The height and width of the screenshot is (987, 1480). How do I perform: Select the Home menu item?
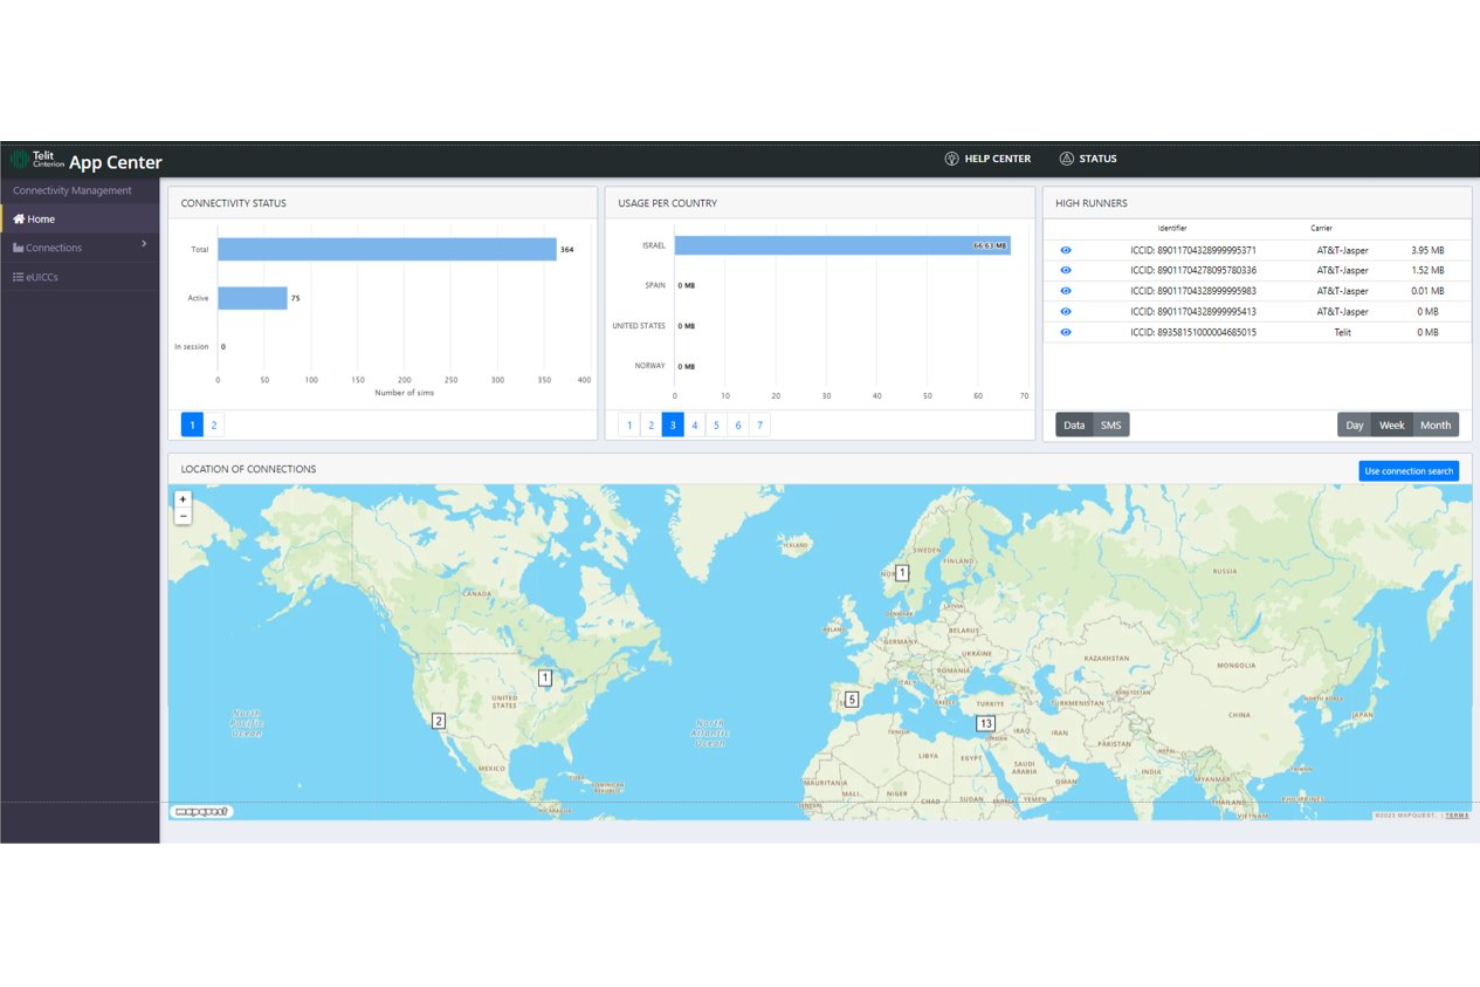tap(41, 219)
